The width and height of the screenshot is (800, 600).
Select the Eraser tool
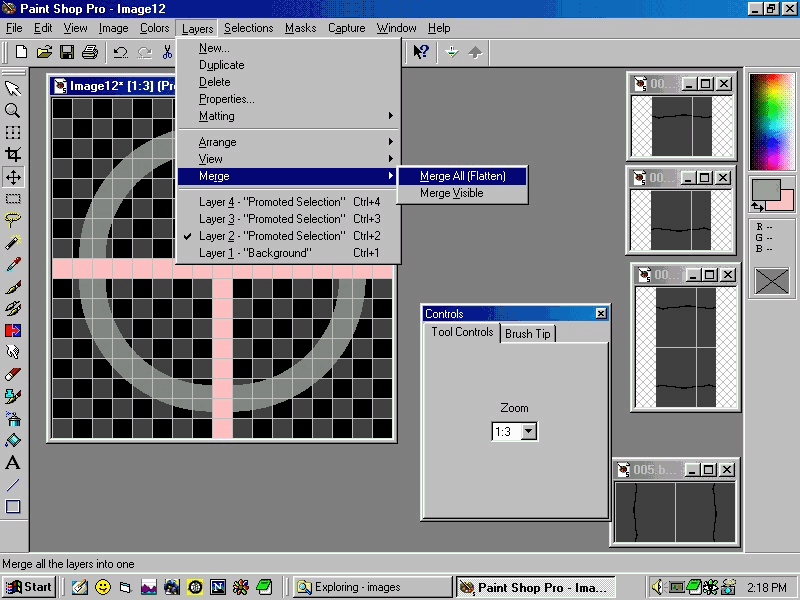pos(13,374)
